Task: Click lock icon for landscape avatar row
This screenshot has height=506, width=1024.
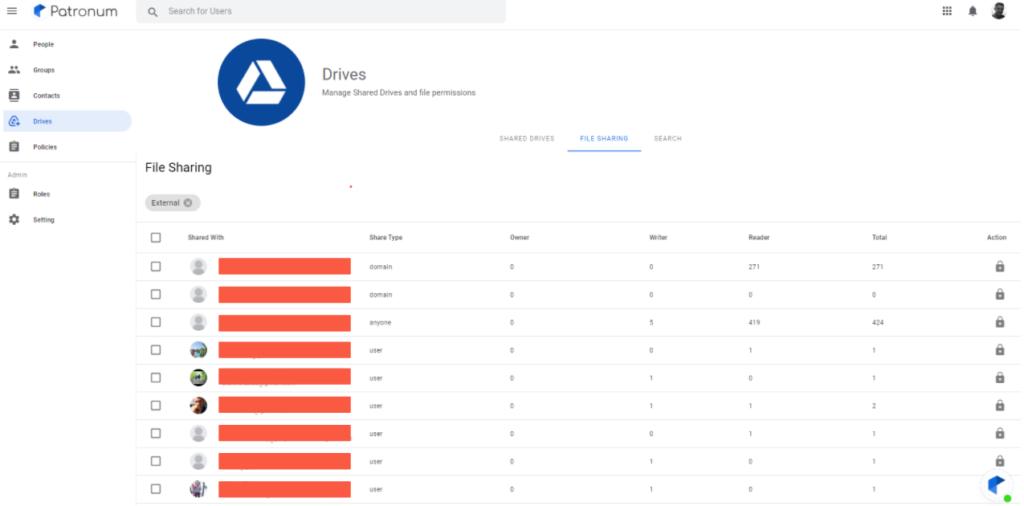Action: click(x=1000, y=350)
